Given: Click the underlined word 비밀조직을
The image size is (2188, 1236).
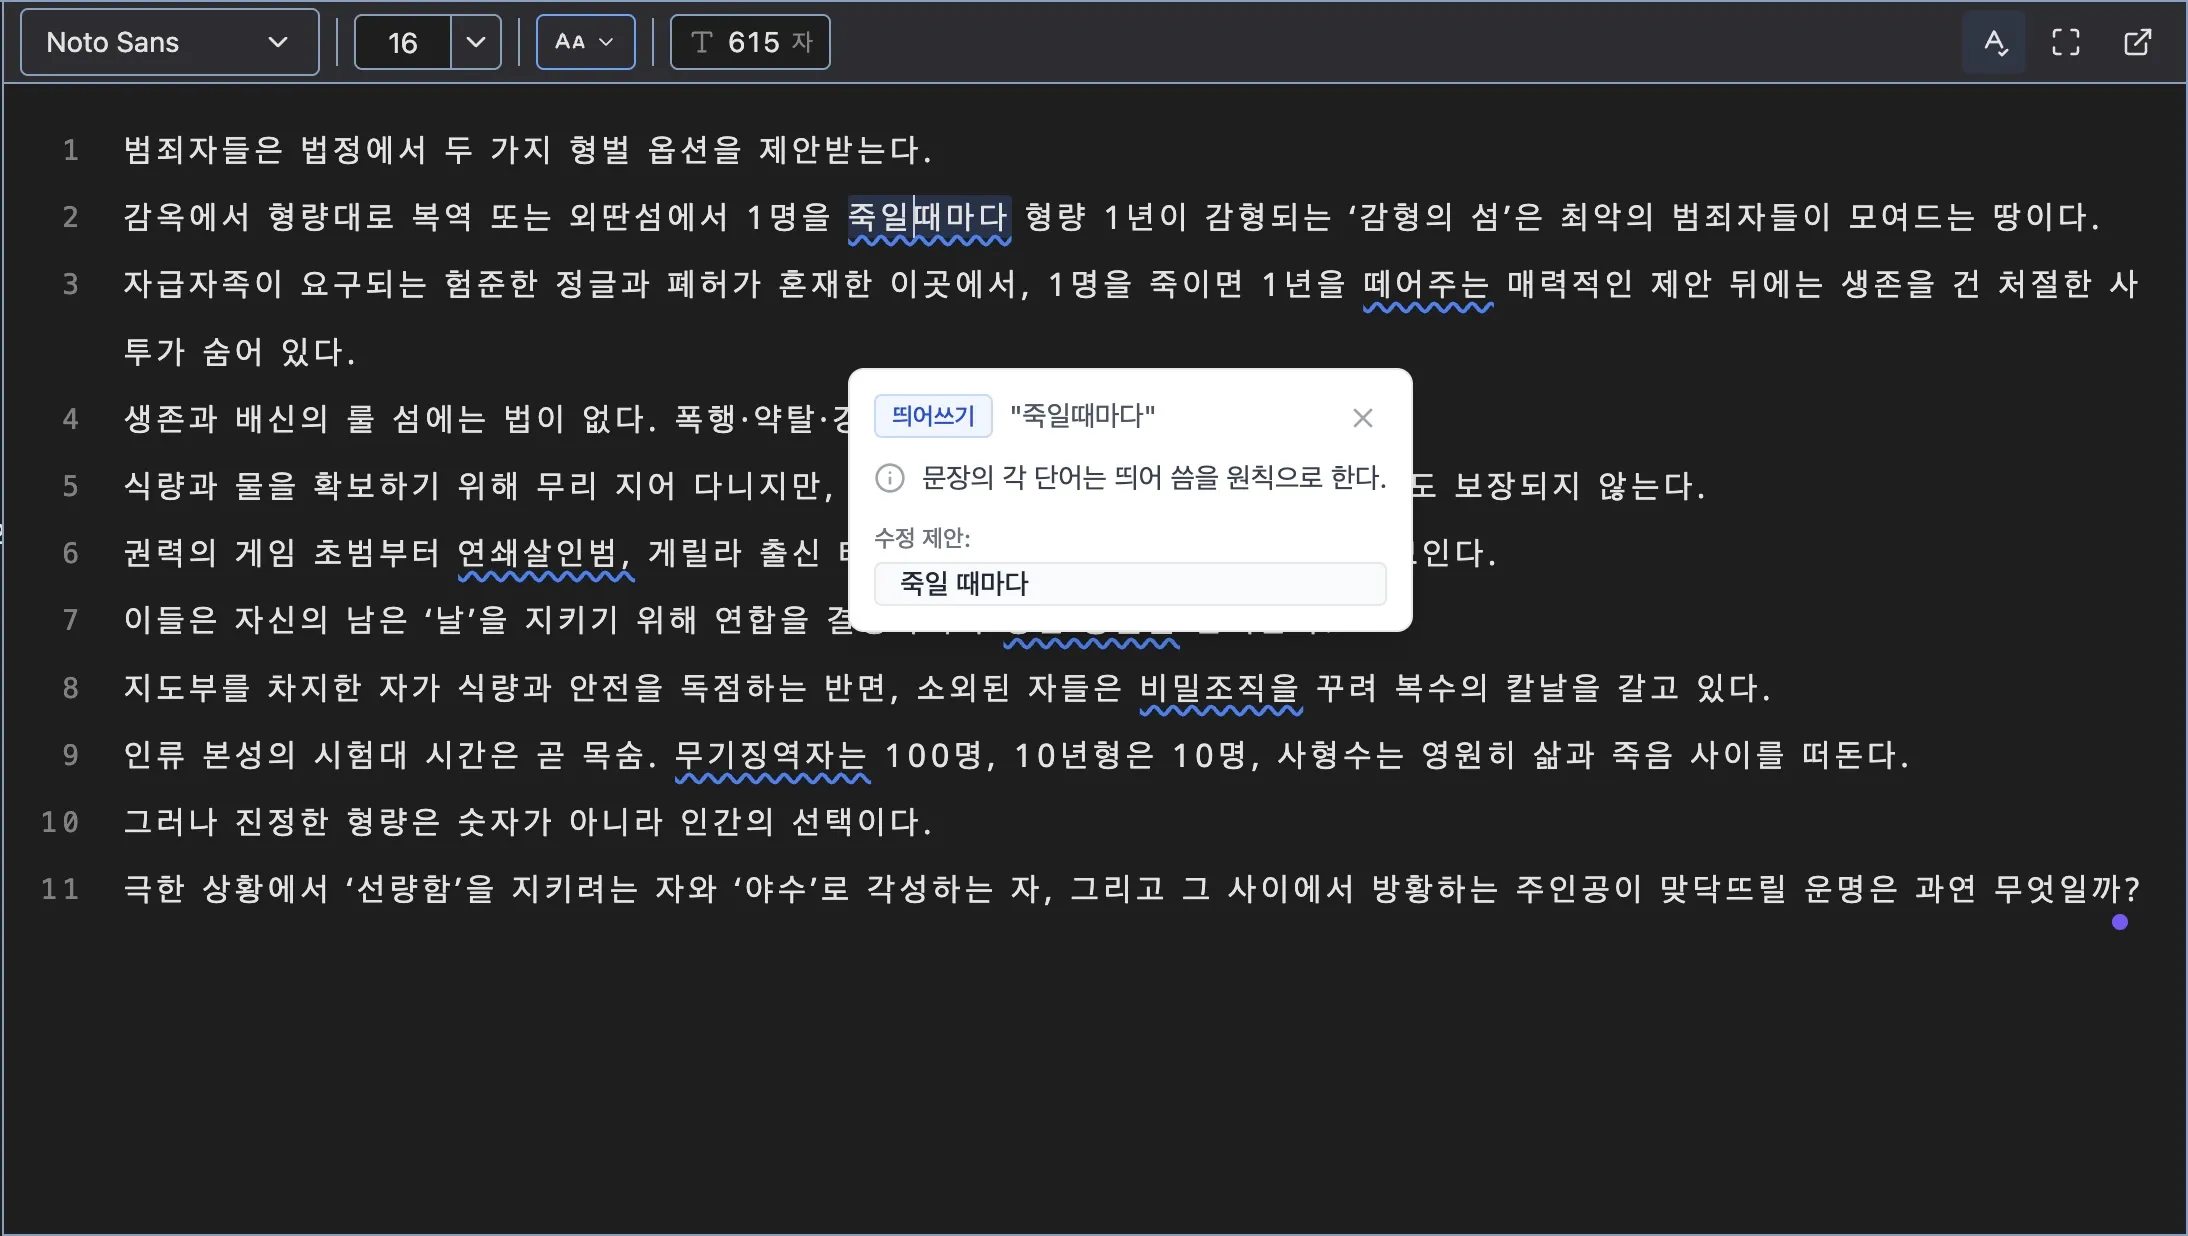Looking at the screenshot, I should [x=1220, y=687].
